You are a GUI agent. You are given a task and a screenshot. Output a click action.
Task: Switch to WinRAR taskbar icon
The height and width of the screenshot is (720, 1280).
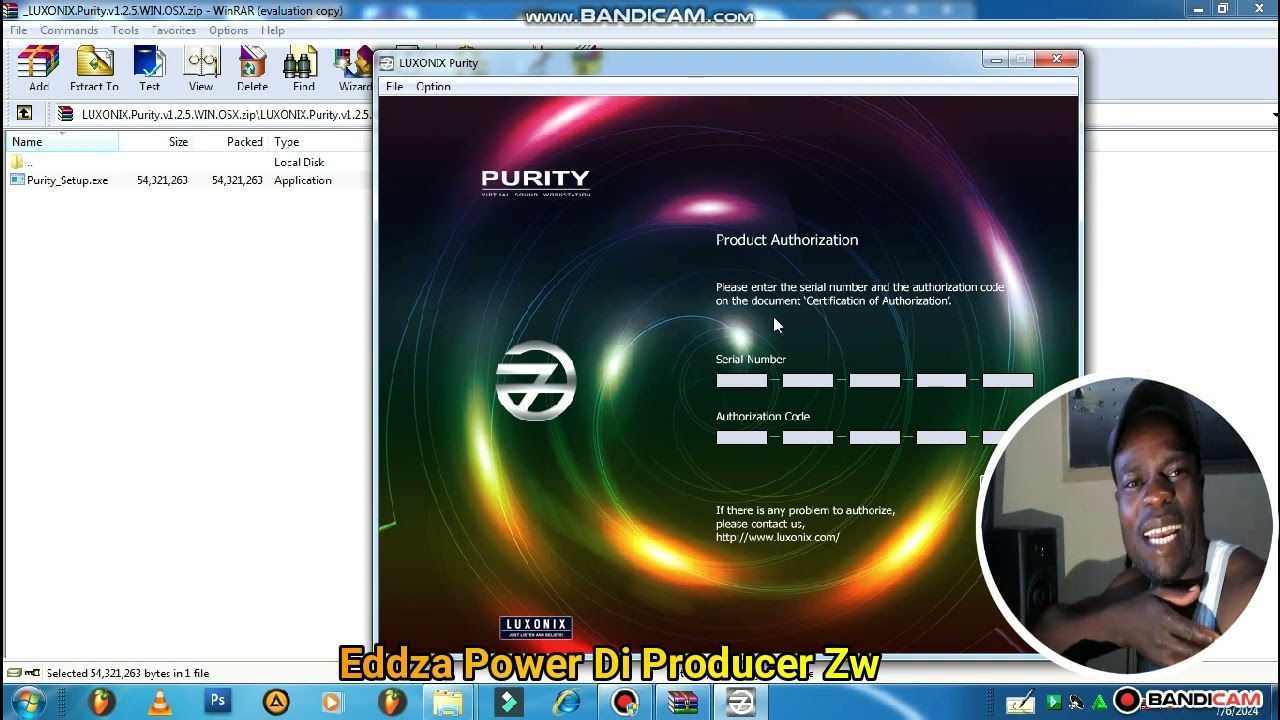point(683,702)
